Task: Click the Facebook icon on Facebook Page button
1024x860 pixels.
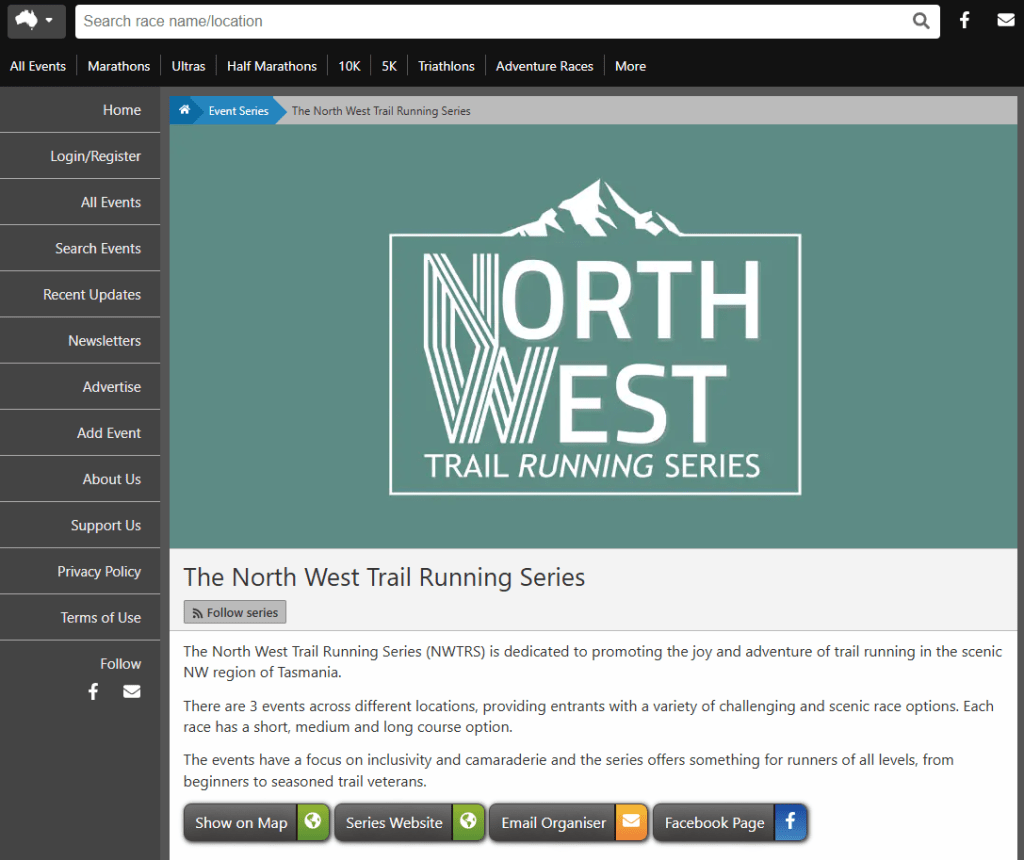Action: 789,822
